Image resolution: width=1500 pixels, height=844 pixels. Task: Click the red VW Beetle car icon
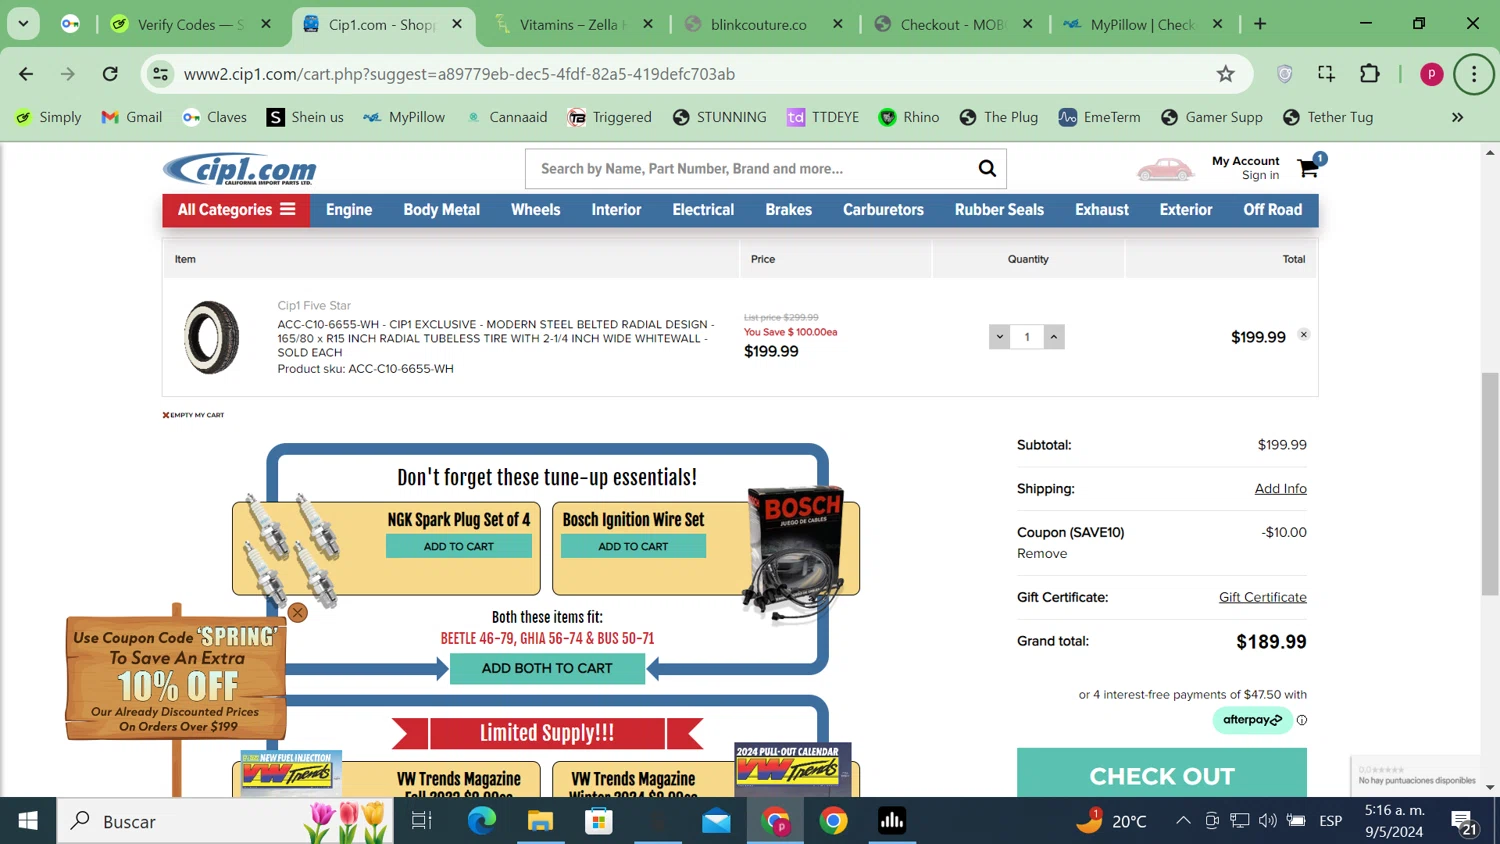coord(1165,169)
